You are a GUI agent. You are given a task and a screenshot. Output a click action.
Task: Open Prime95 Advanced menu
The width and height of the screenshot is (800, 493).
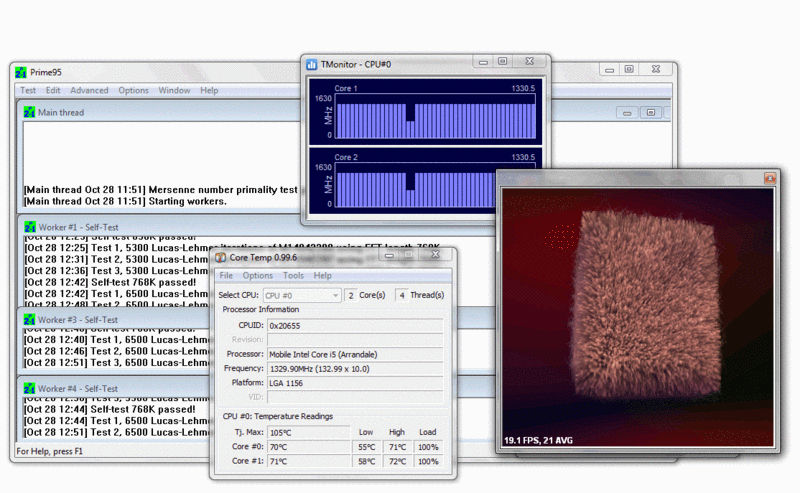pyautogui.click(x=89, y=90)
